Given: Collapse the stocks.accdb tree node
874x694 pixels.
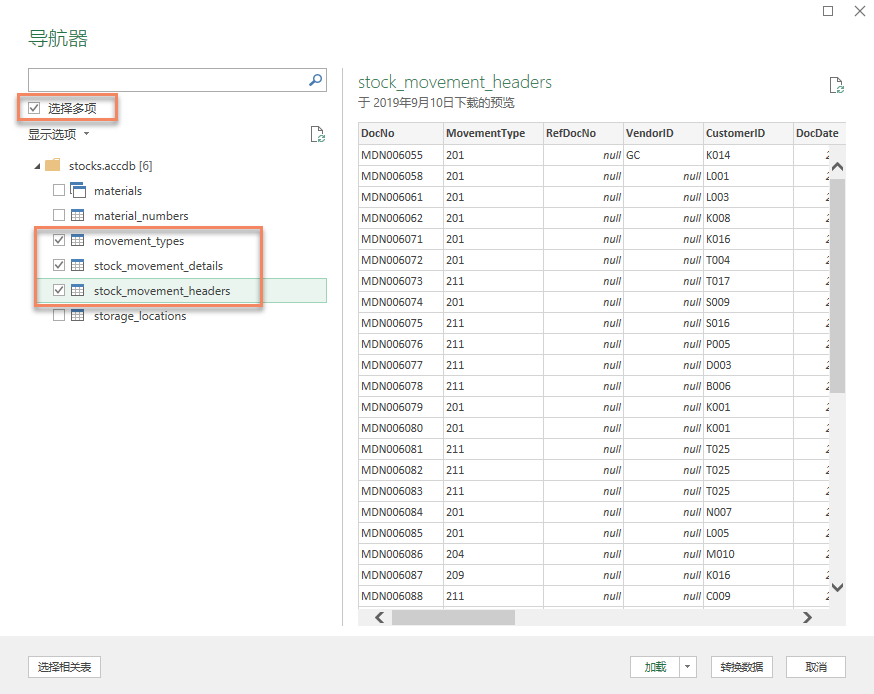Looking at the screenshot, I should pos(37,166).
